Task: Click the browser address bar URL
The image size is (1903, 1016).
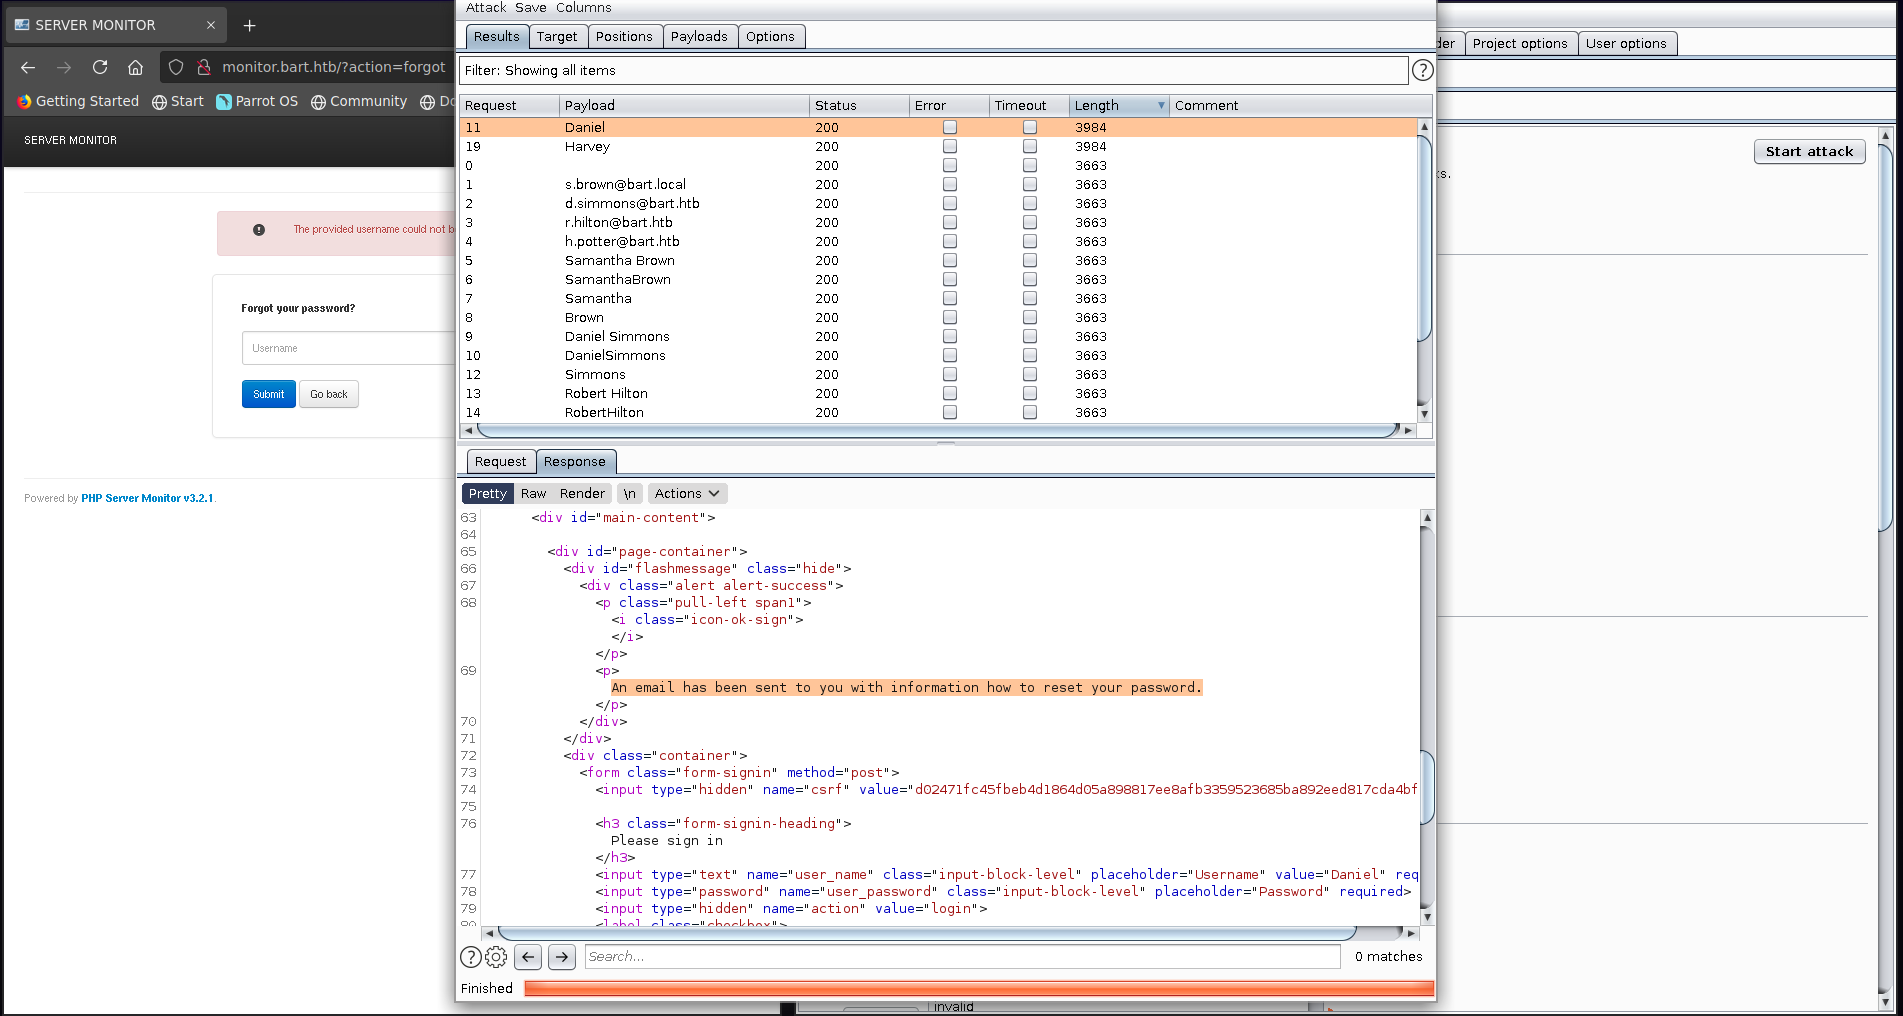Action: click(x=334, y=67)
